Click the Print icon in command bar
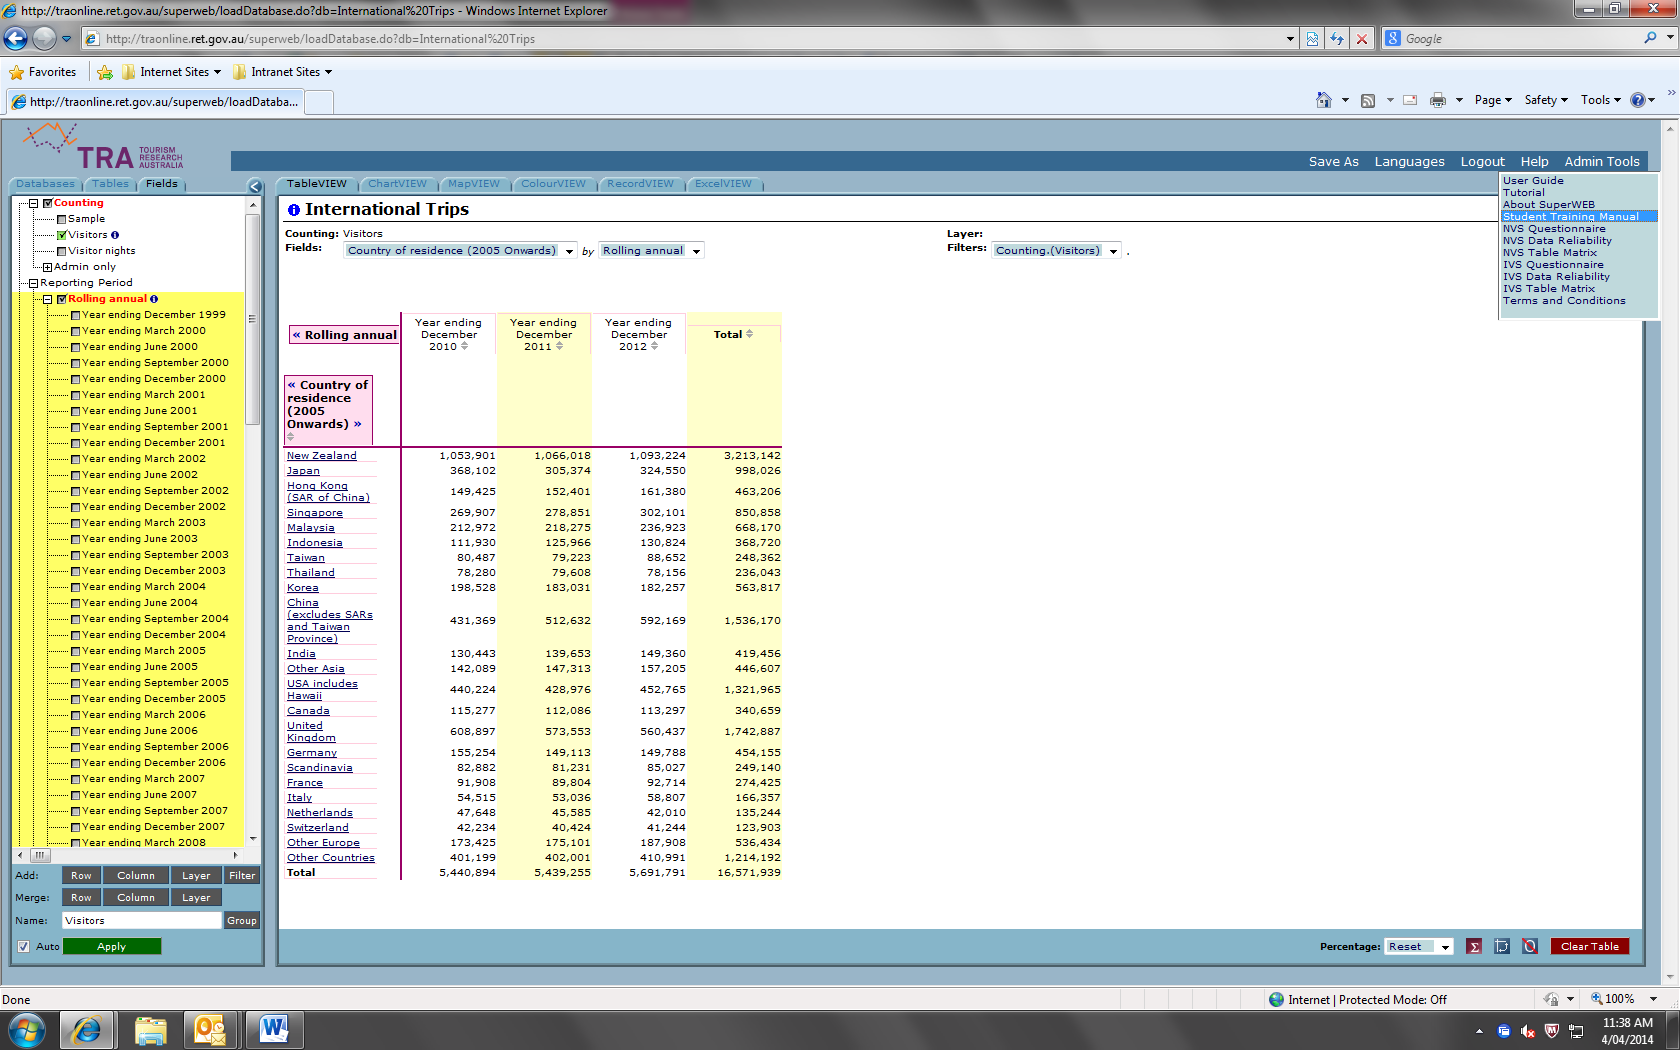The width and height of the screenshot is (1680, 1050). click(1438, 100)
